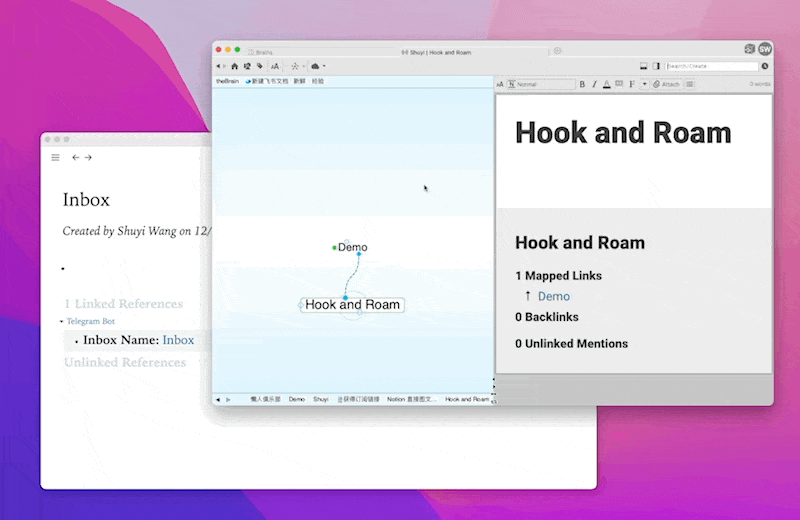Add a new tab with the plus button
Viewport: 800px width, 520px height.
558,51
